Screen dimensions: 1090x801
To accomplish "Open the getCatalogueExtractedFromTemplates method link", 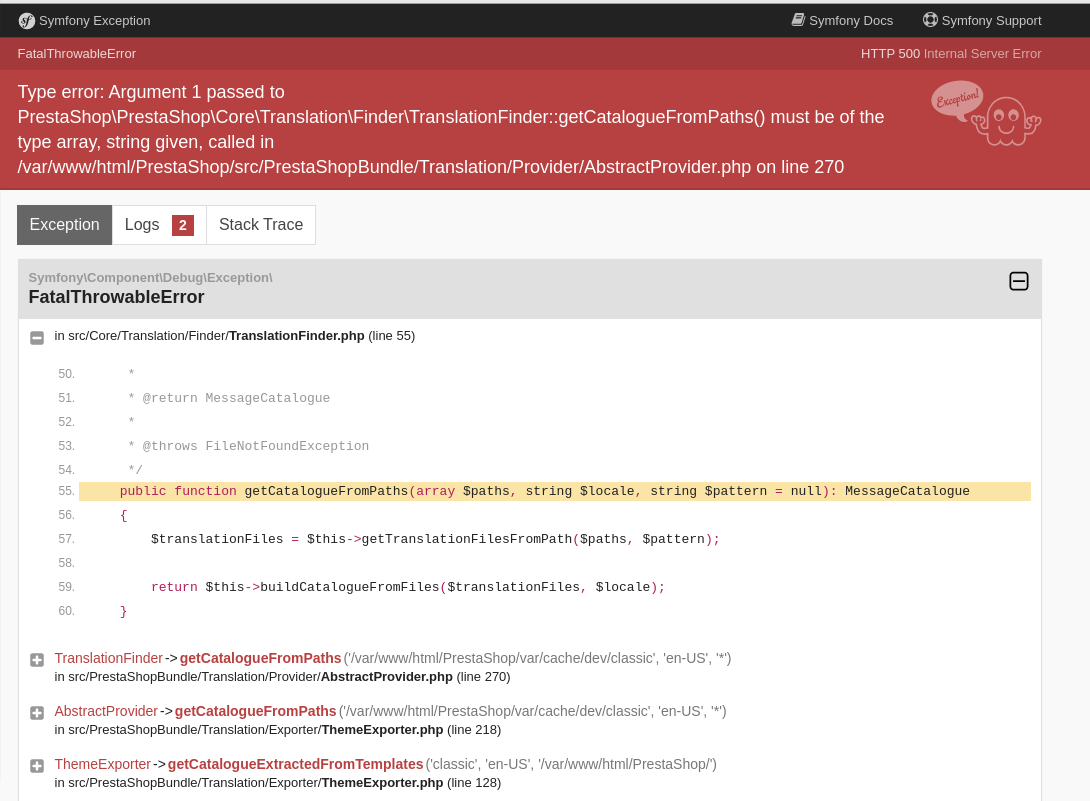I will click(295, 764).
